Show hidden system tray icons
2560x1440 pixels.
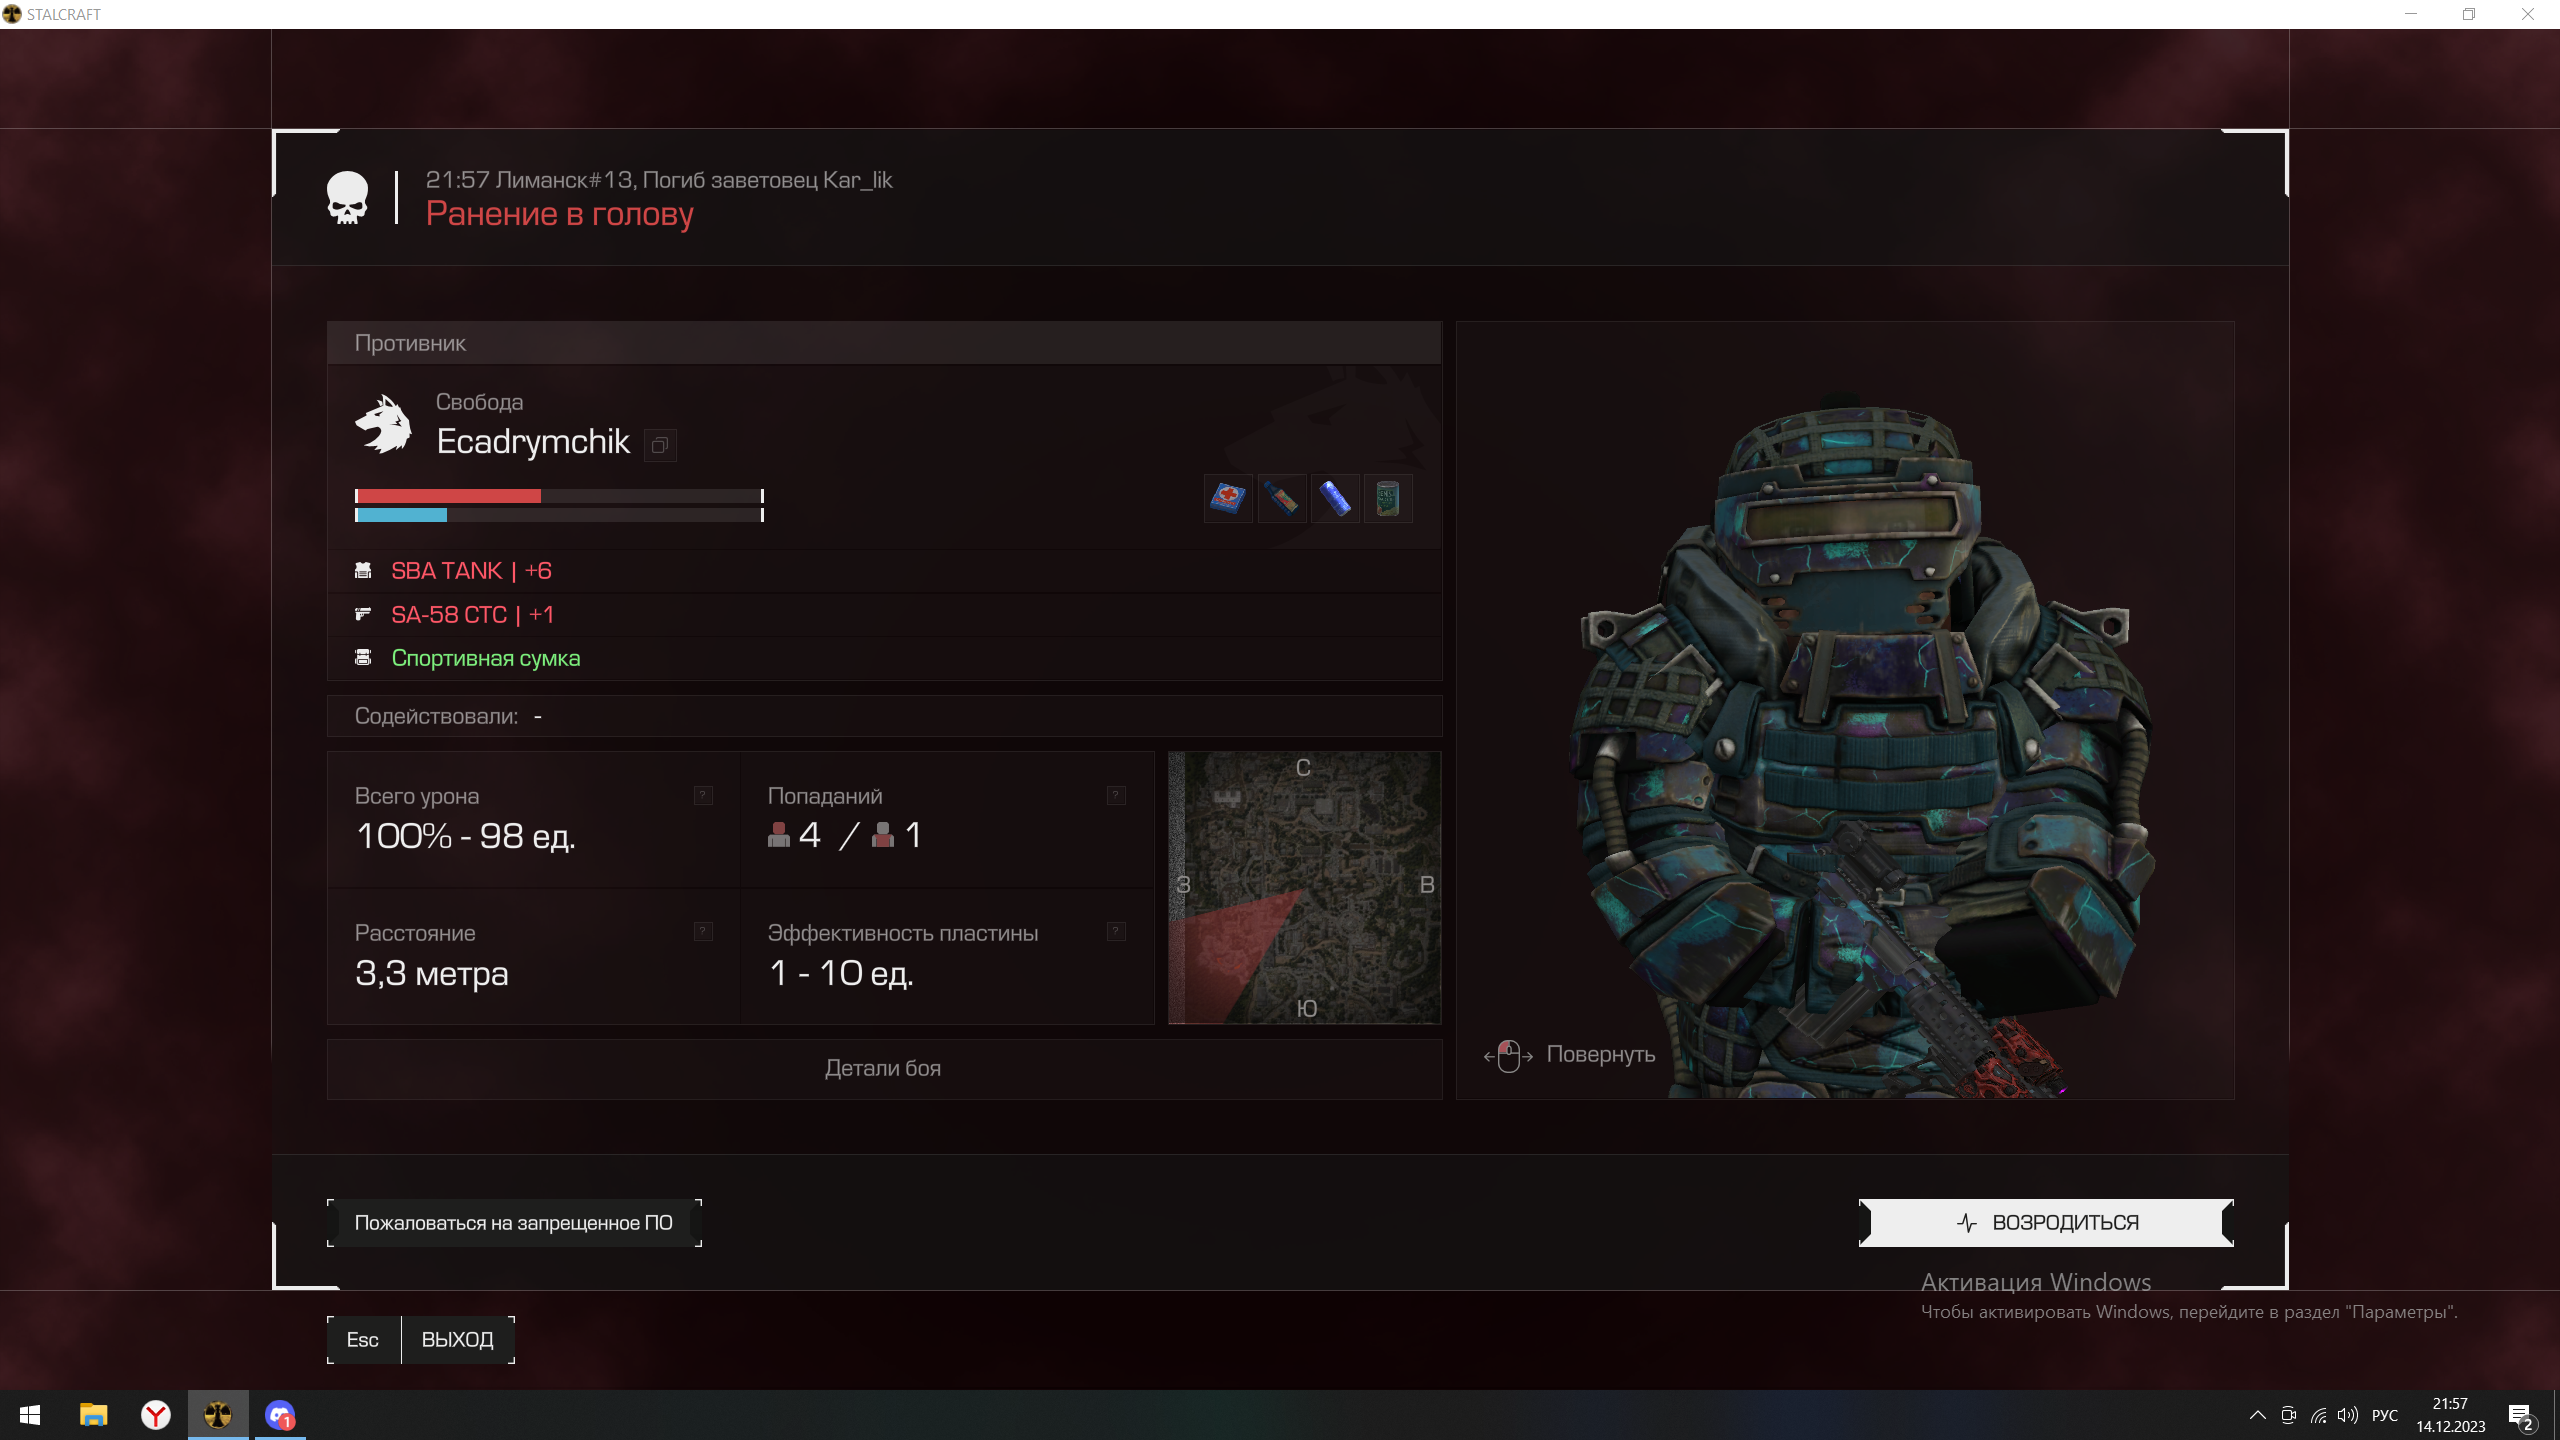pyautogui.click(x=2257, y=1415)
